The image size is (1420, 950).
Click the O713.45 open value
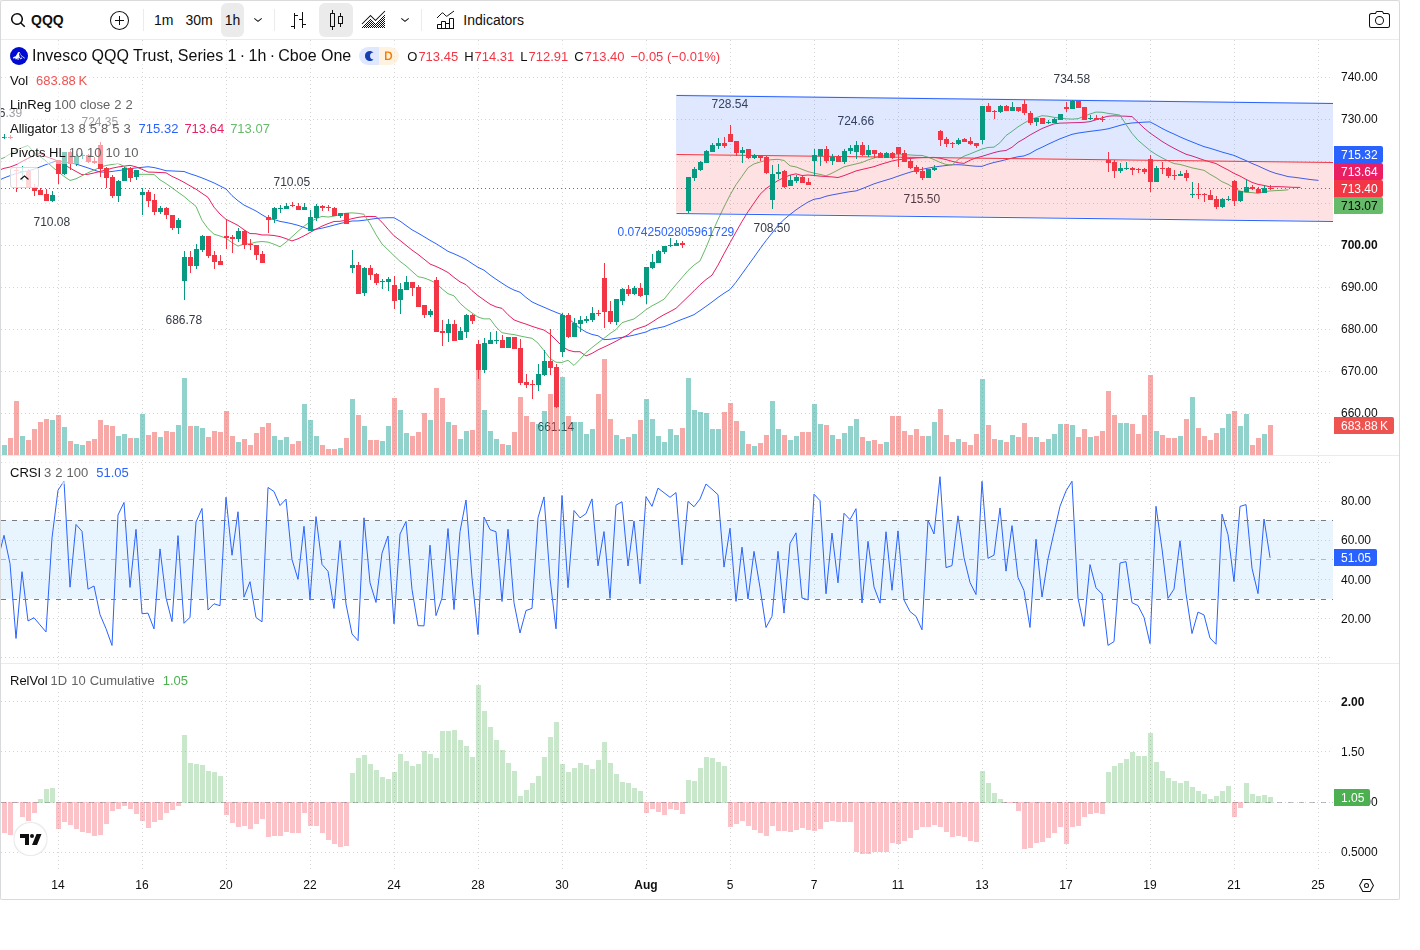pyautogui.click(x=432, y=57)
